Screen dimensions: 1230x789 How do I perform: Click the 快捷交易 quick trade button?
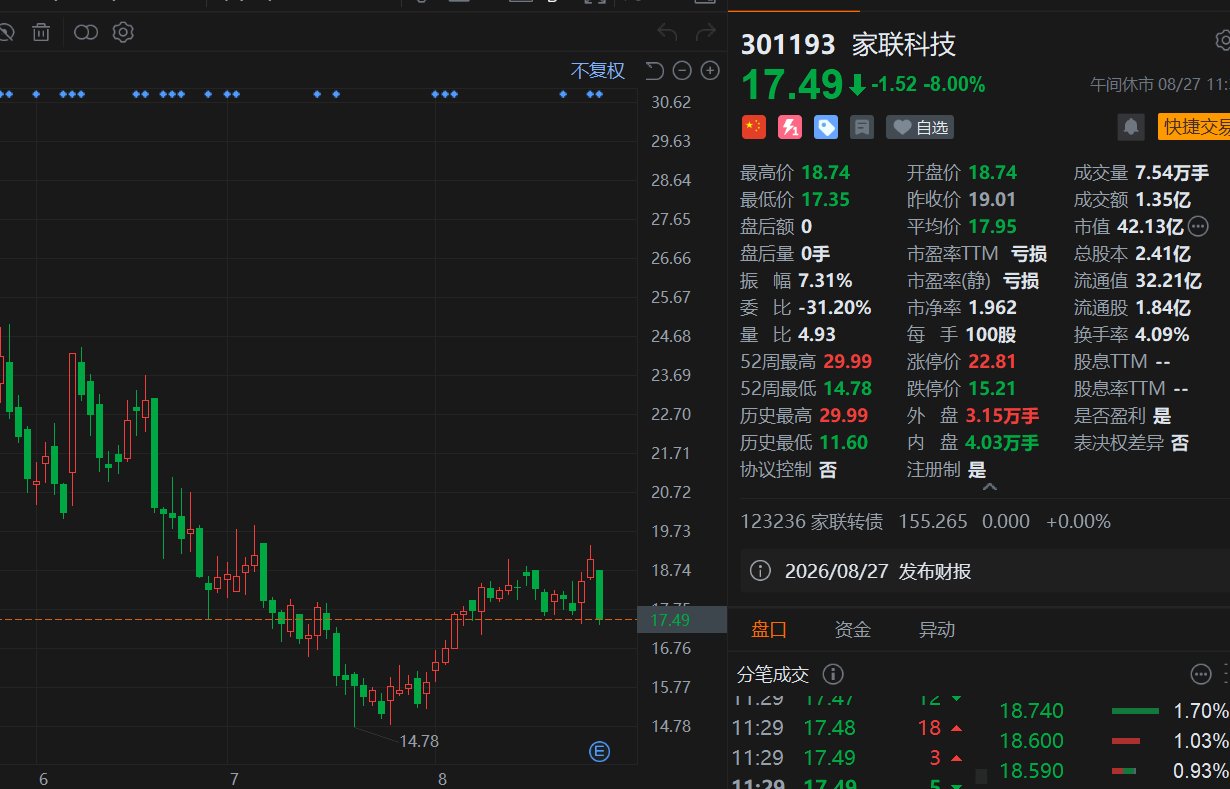tap(1194, 127)
